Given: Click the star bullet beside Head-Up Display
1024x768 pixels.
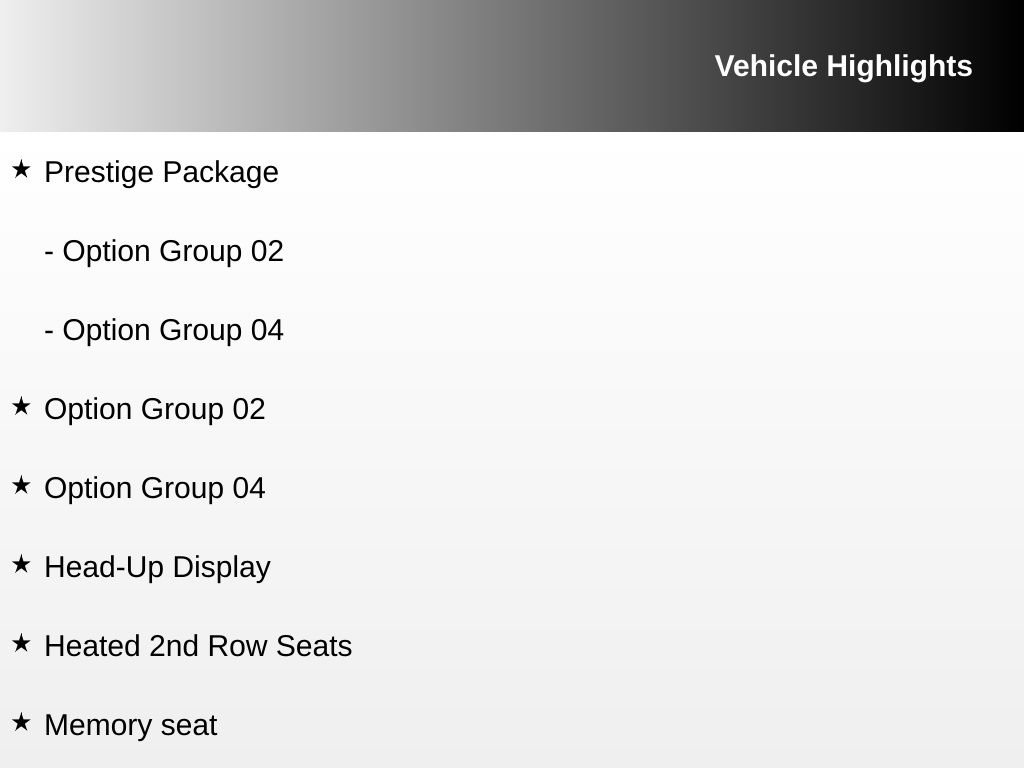Looking at the screenshot, I should point(21,565).
